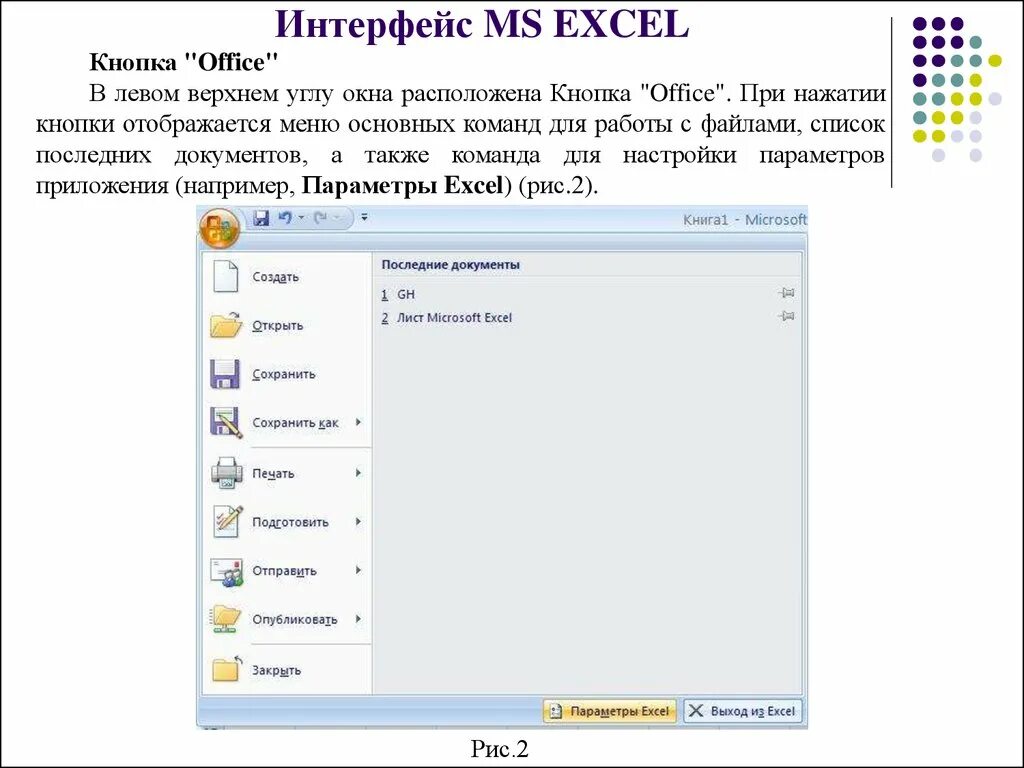Click the Сохранить как disk-with-pencil icon
Viewport: 1024px width, 768px height.
tap(226, 423)
